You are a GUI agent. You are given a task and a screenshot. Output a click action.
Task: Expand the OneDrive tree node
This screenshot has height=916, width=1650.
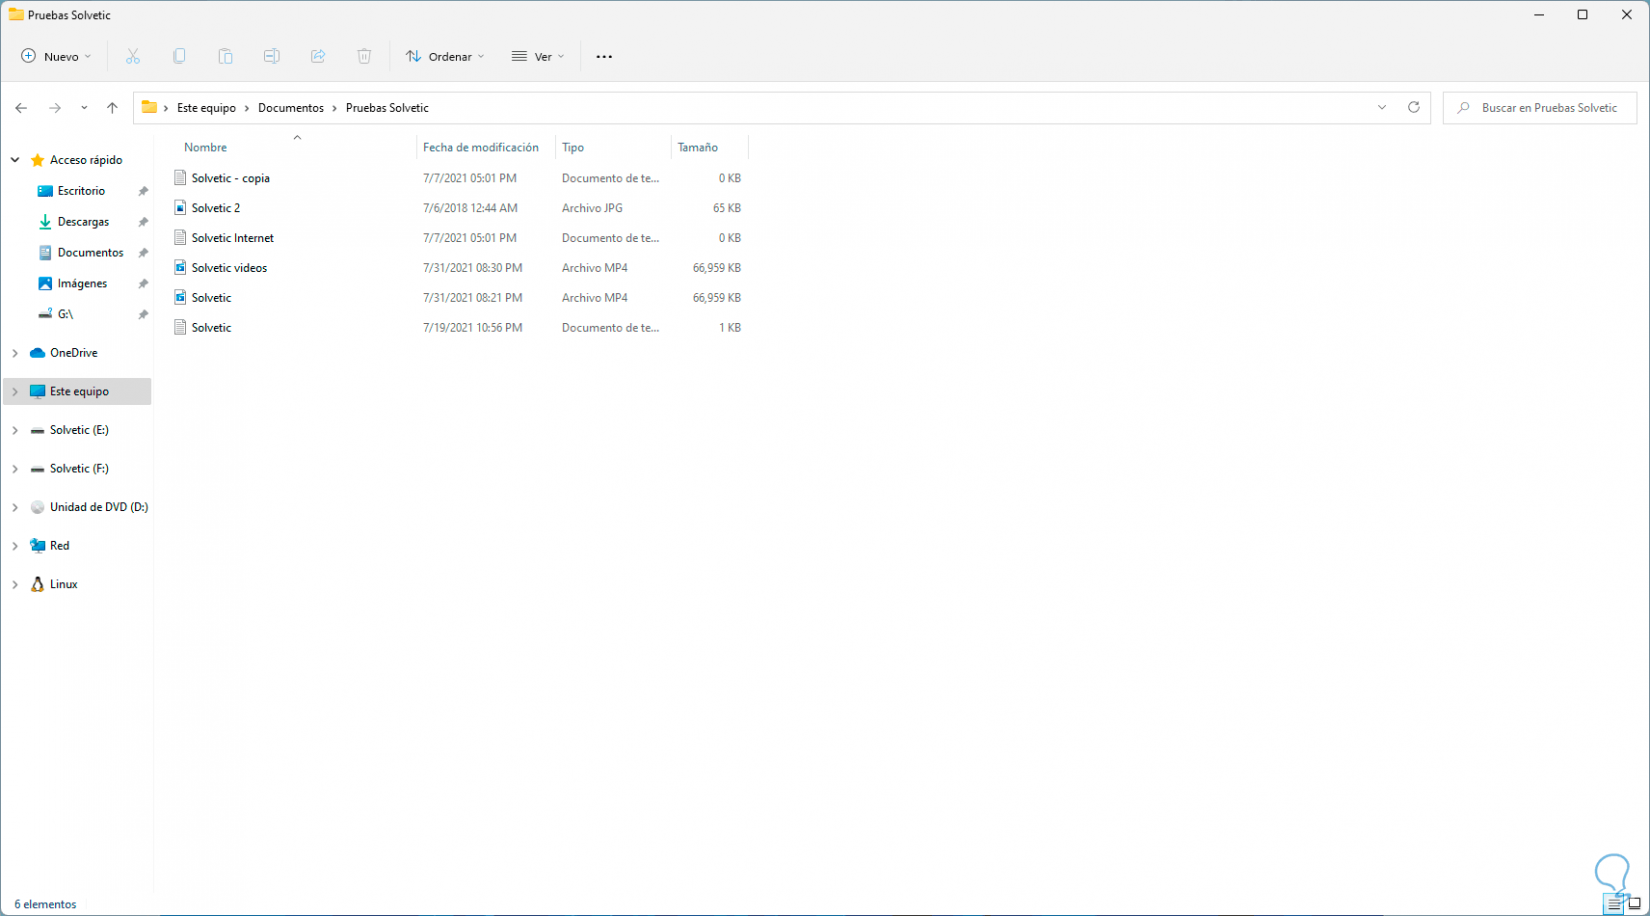tap(15, 353)
